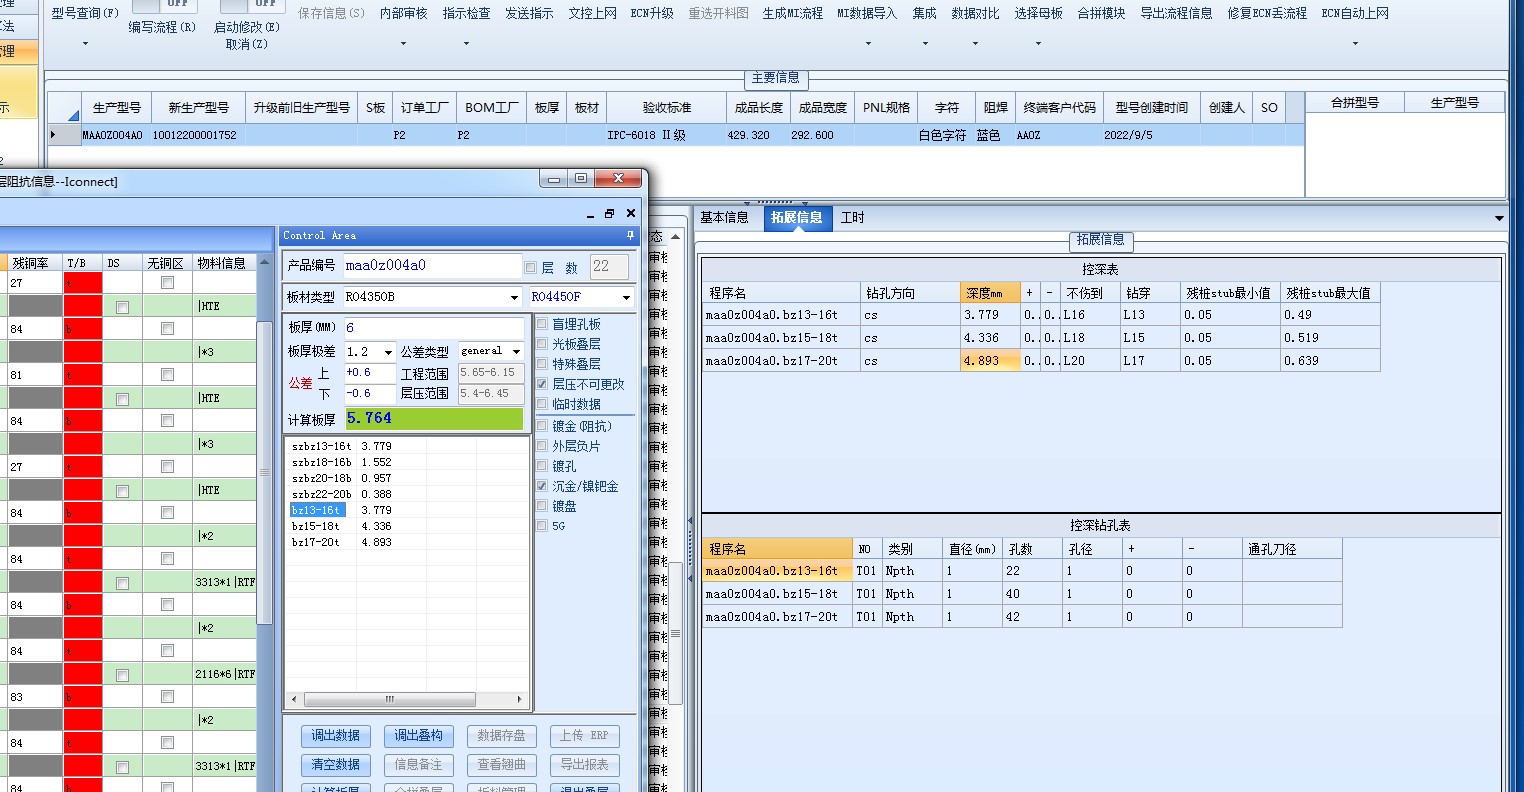Select bz15-18t row in list
This screenshot has height=792, width=1524.
click(316, 526)
